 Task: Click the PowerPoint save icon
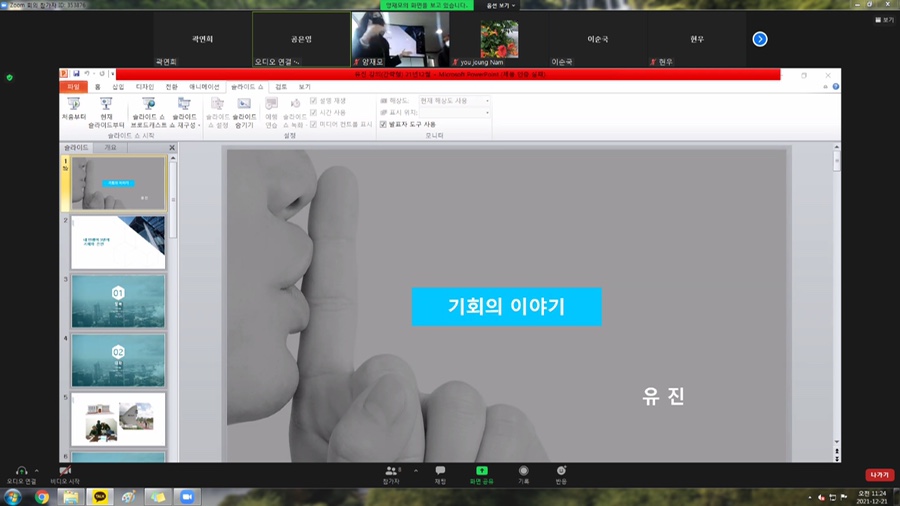76,74
